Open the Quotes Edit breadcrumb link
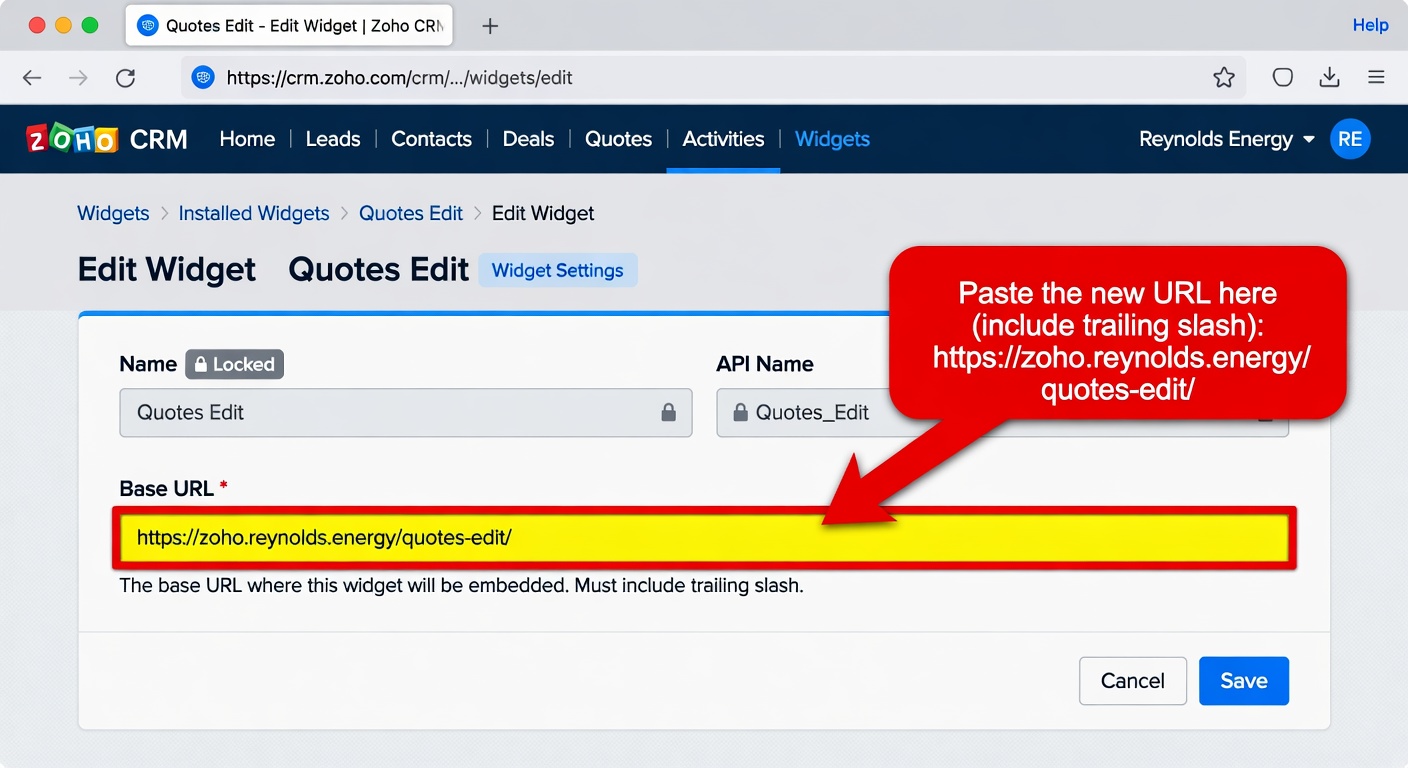 click(x=411, y=213)
